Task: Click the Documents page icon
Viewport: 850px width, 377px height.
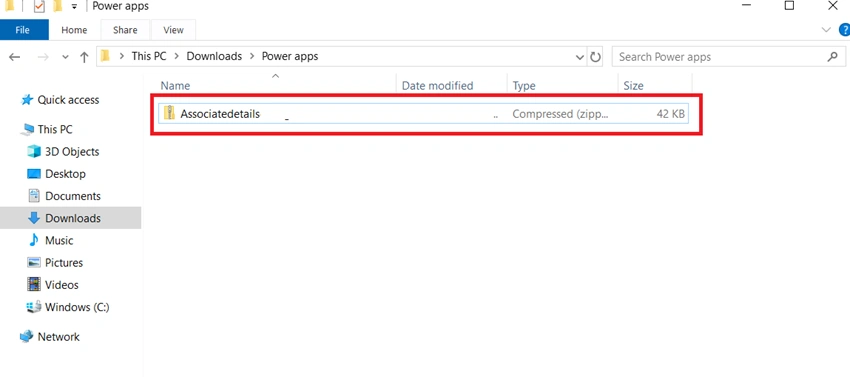Action: coord(34,196)
